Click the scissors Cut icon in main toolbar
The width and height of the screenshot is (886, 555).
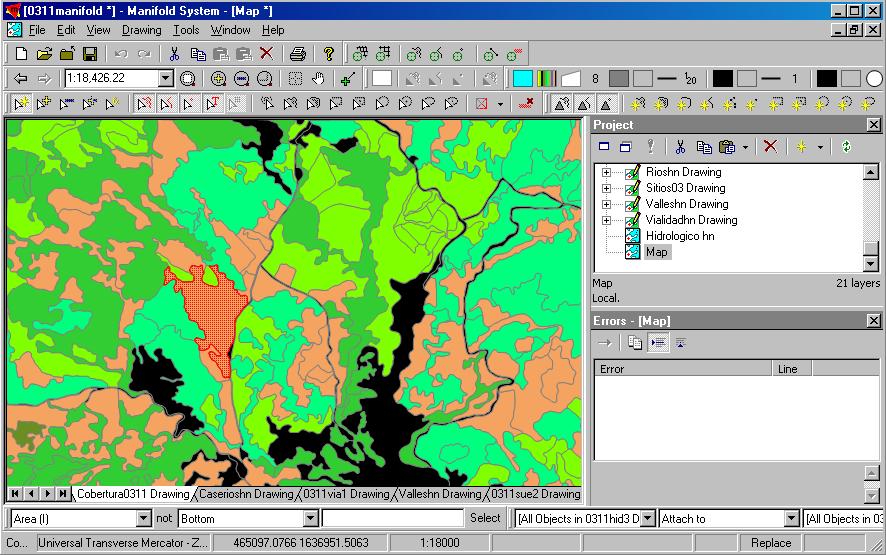pyautogui.click(x=174, y=54)
